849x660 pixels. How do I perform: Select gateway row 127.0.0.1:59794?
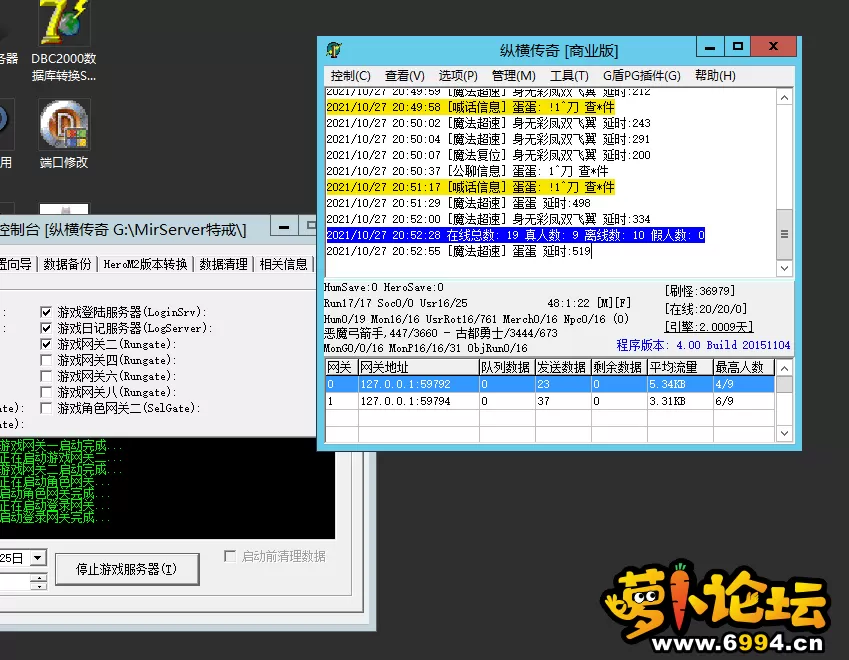coord(550,401)
